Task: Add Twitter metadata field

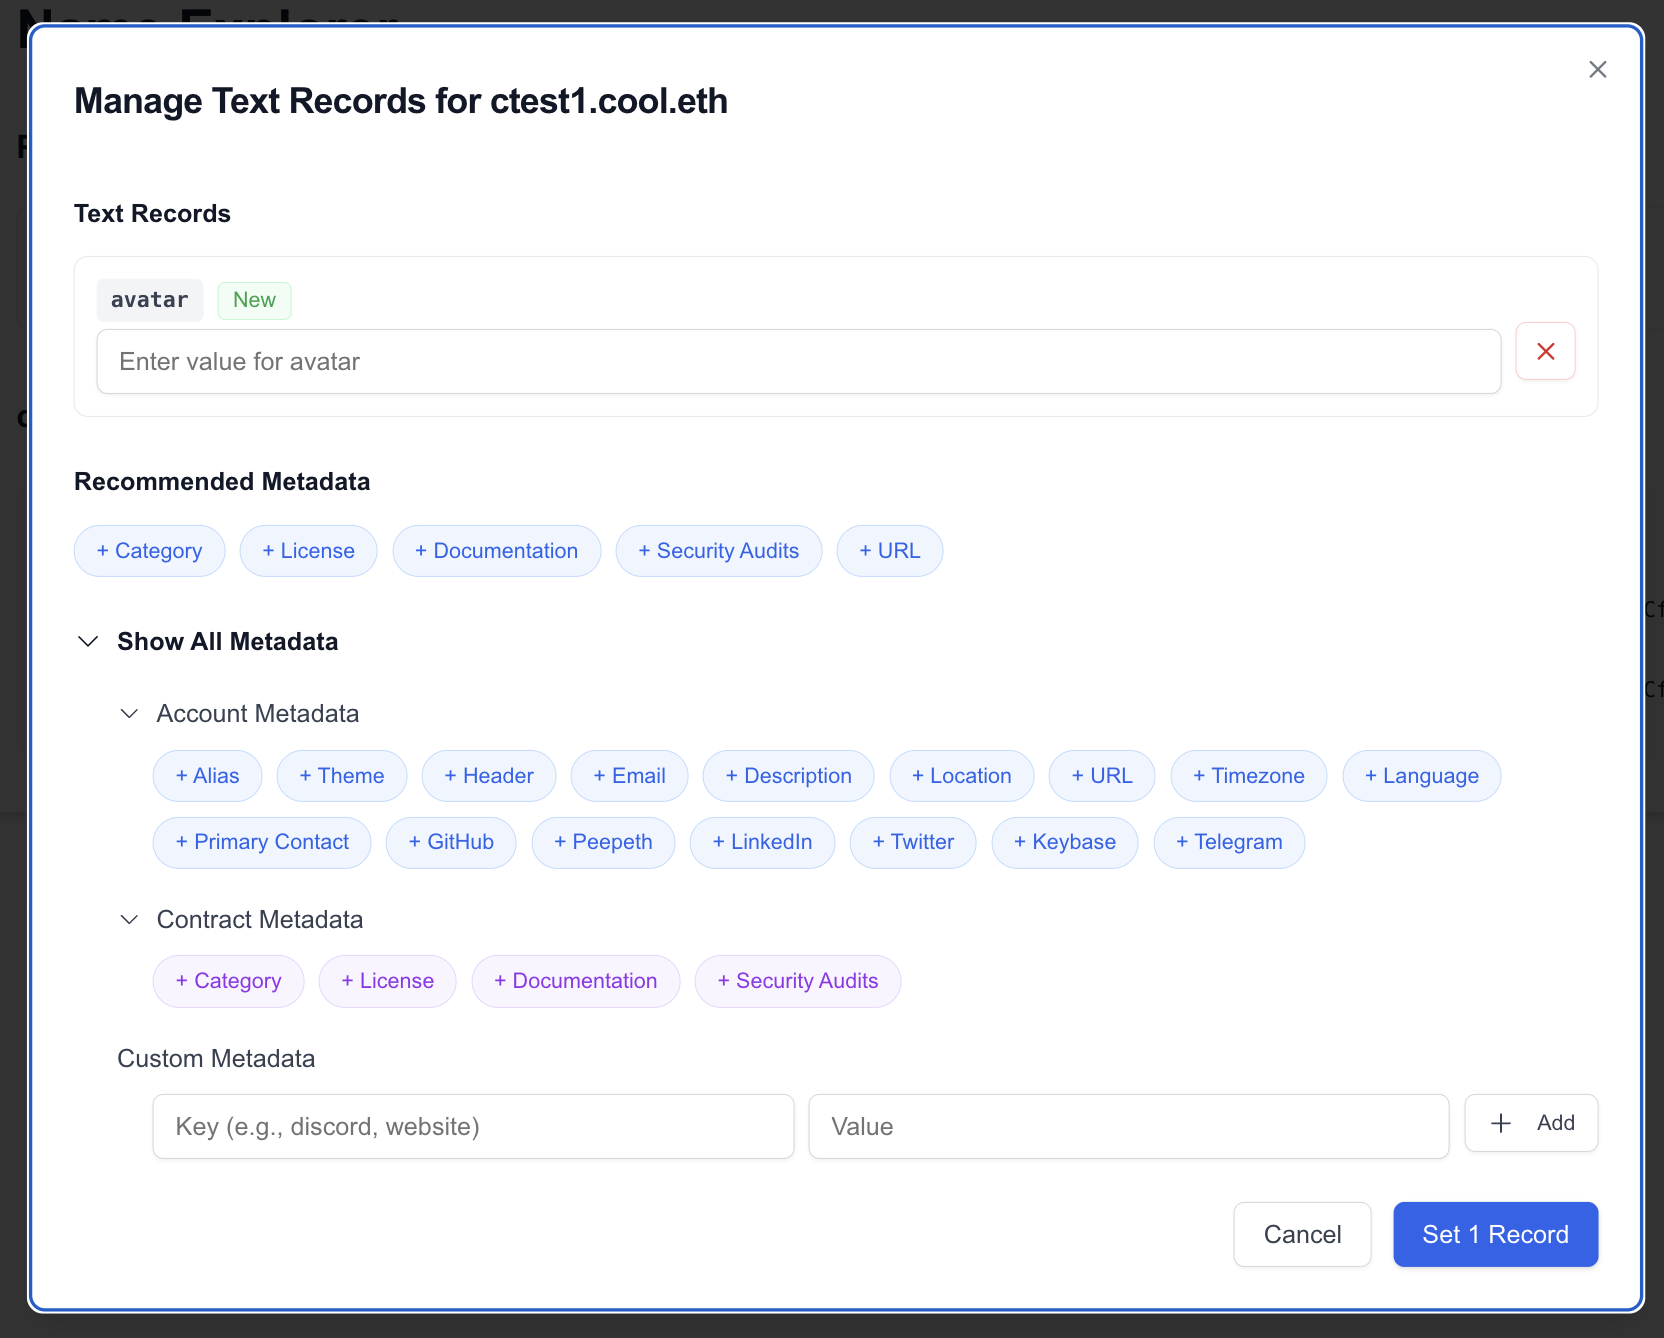Action: click(912, 842)
